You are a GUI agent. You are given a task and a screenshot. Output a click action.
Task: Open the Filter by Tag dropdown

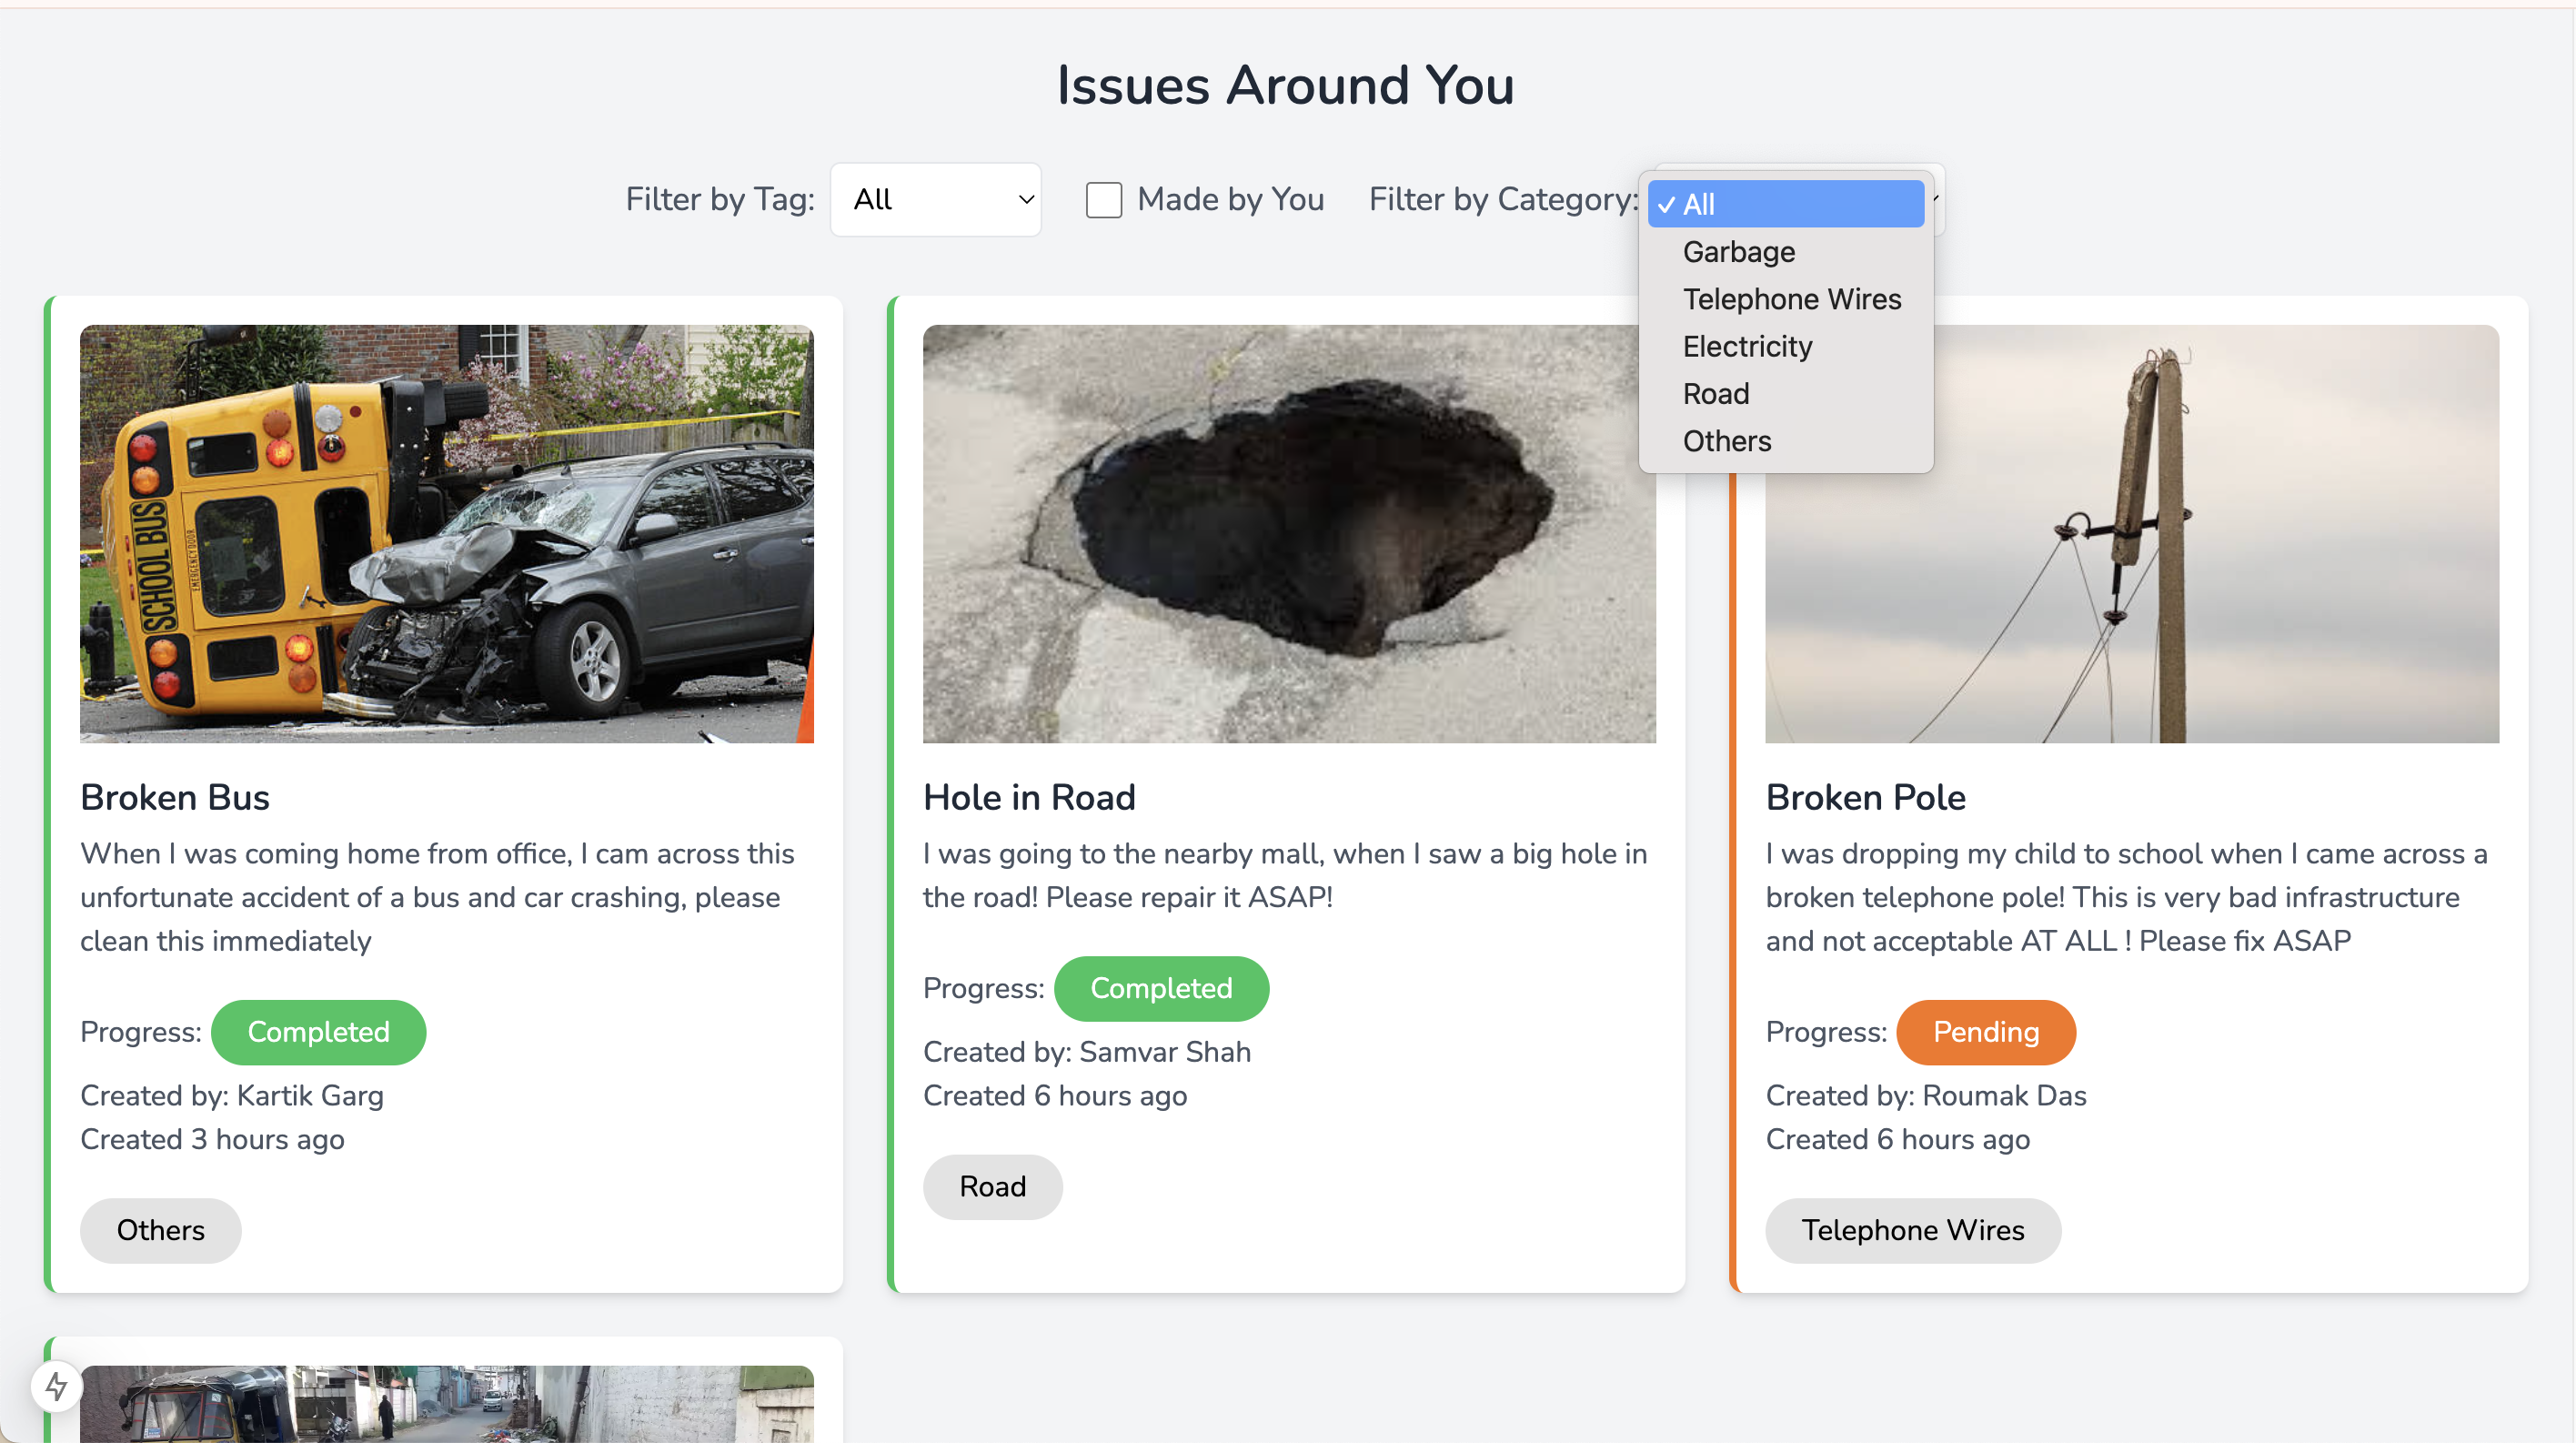[935, 200]
